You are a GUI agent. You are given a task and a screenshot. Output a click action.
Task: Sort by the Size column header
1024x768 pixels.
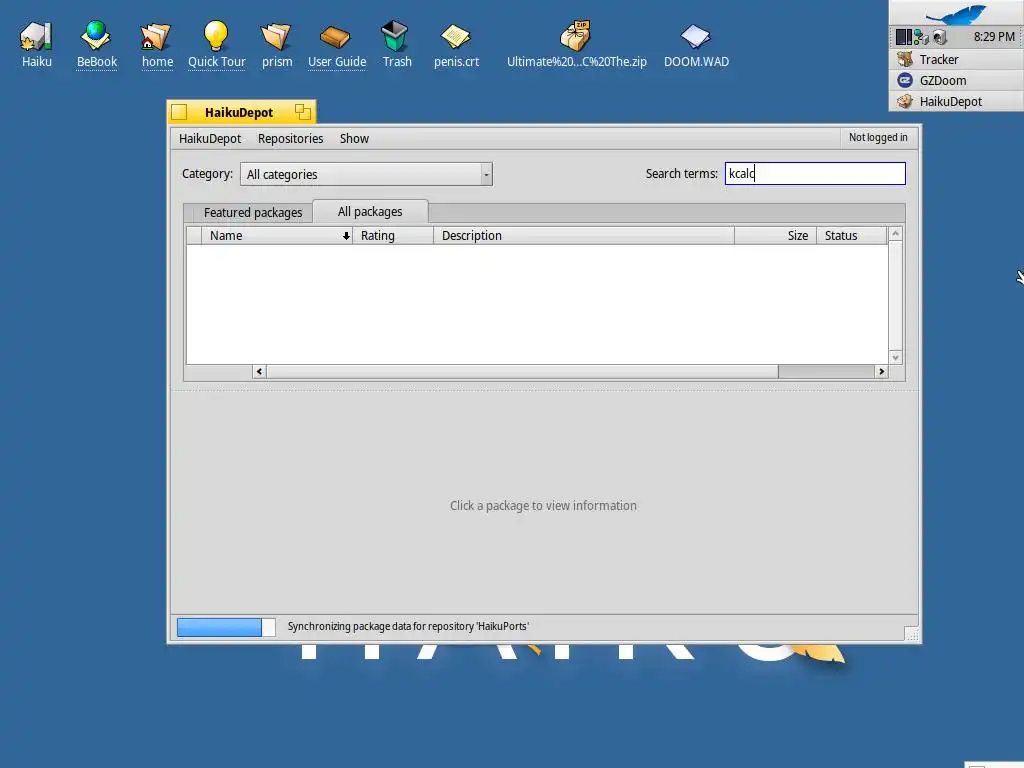click(x=775, y=236)
